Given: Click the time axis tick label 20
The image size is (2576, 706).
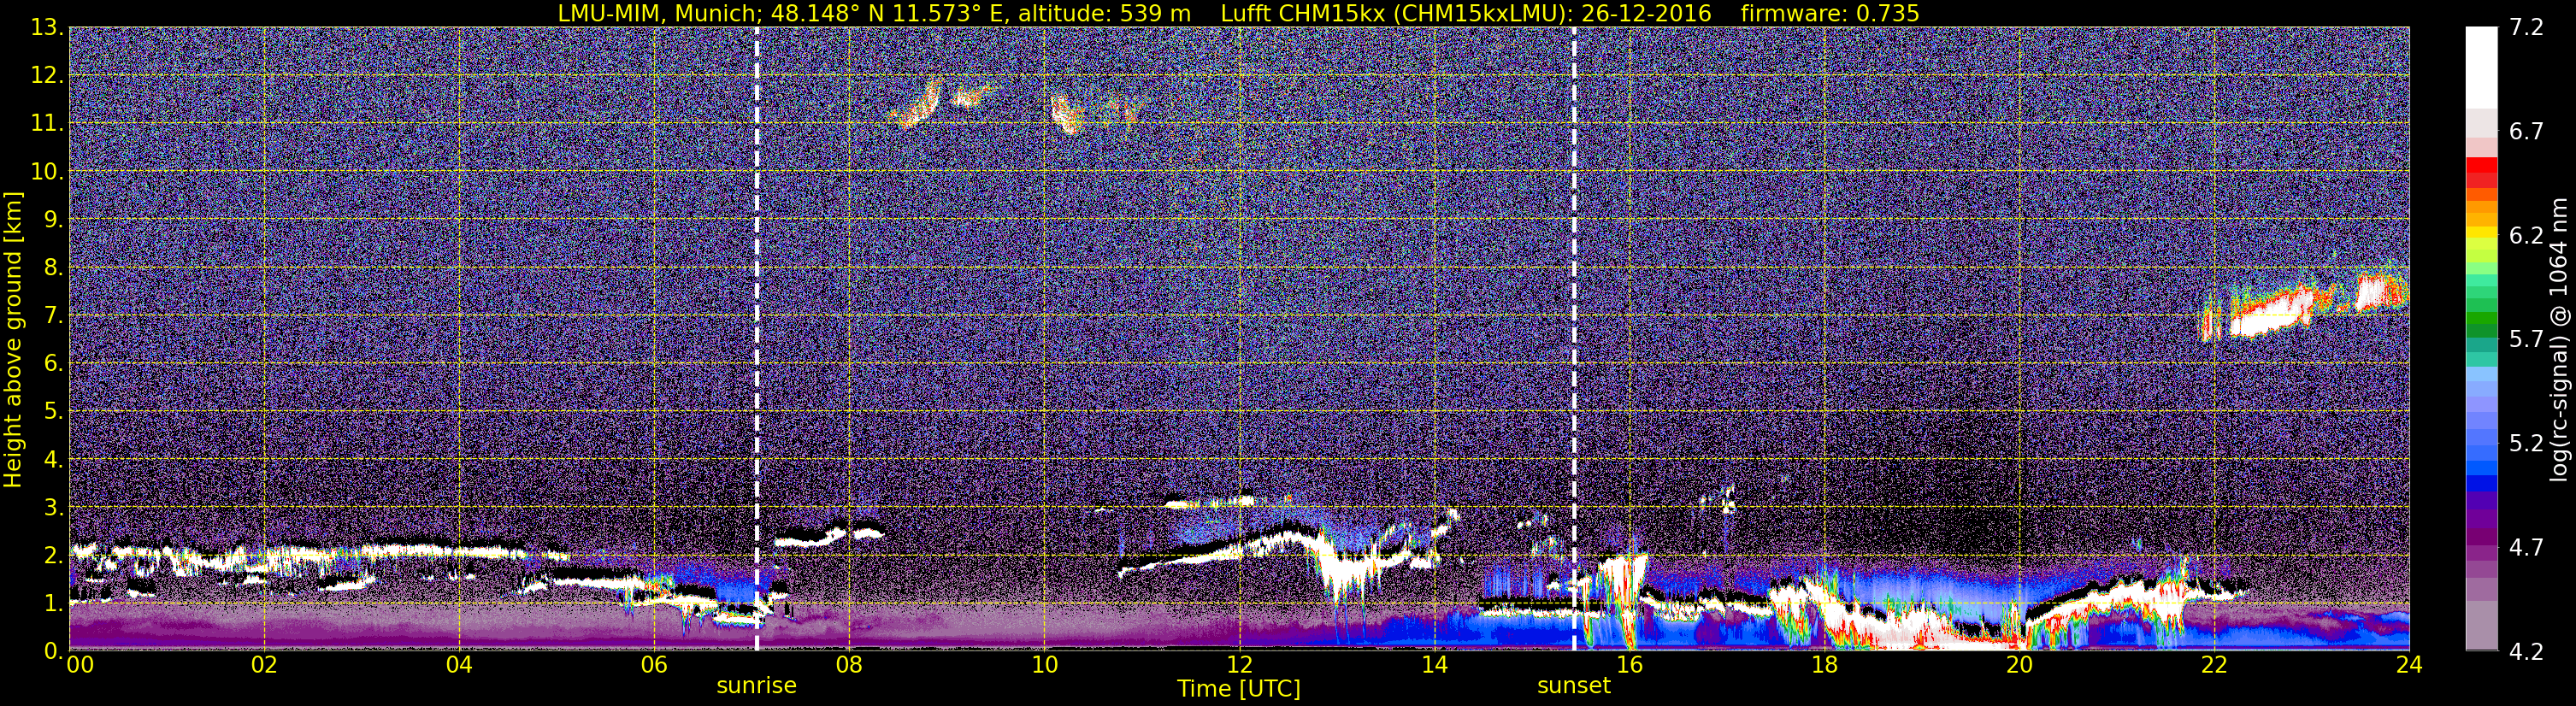Looking at the screenshot, I should pyautogui.click(x=2019, y=666).
